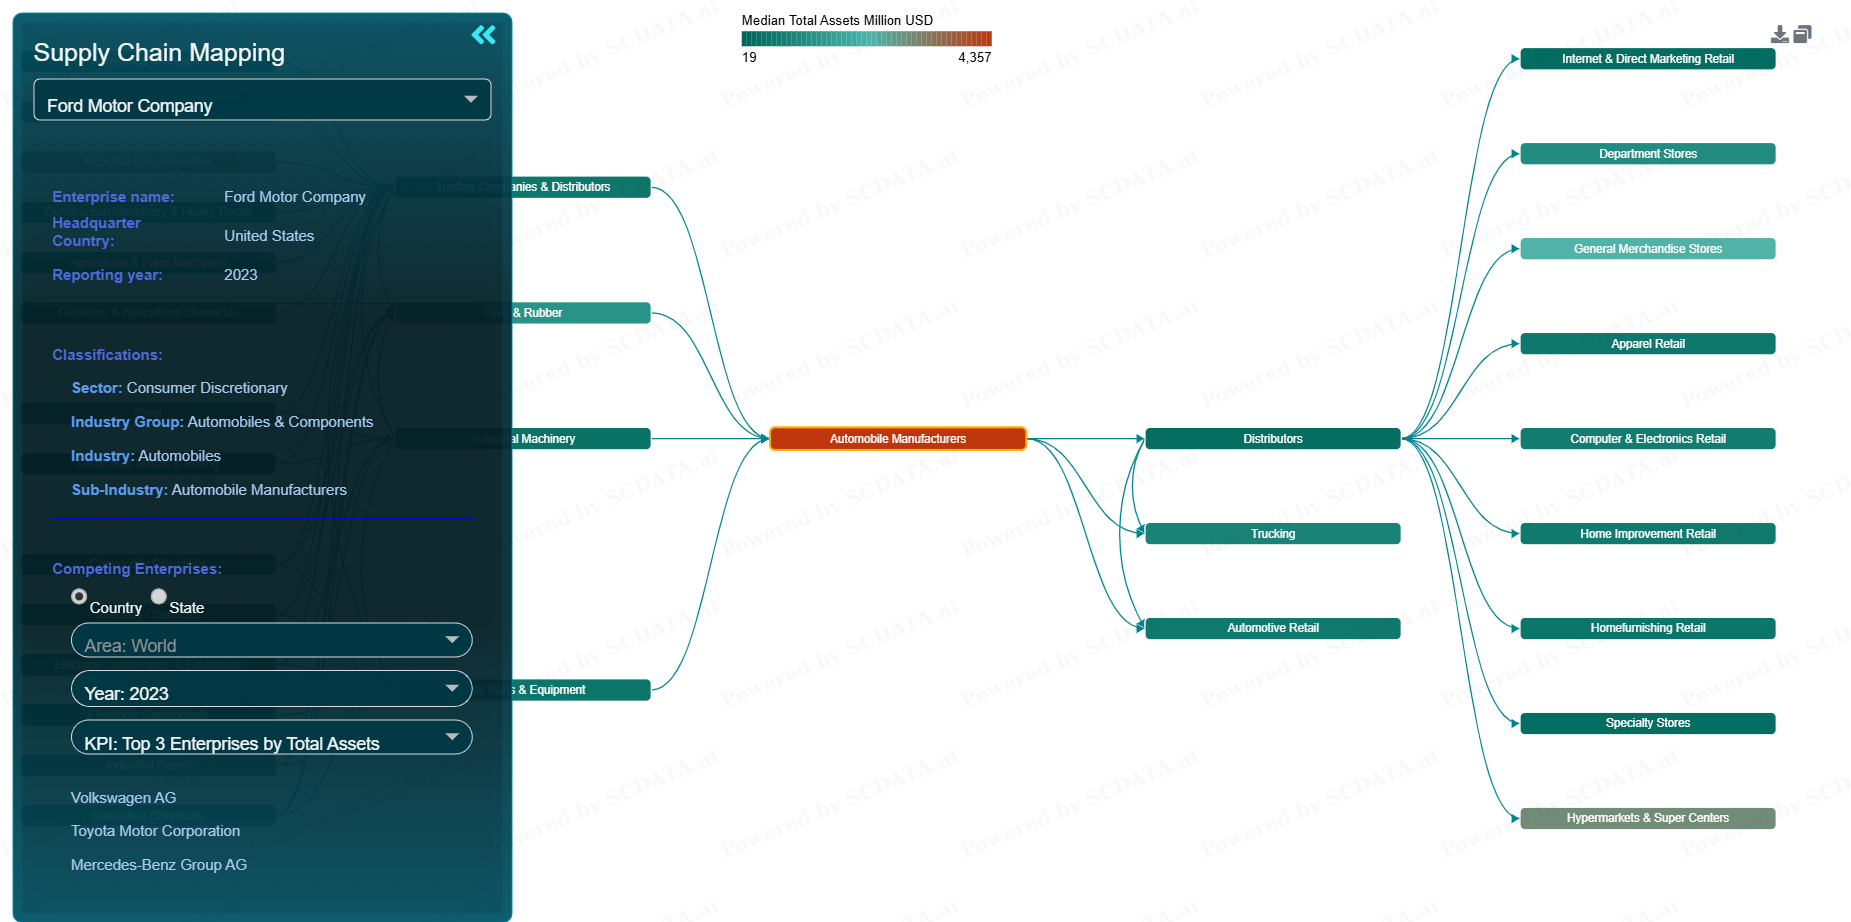The height and width of the screenshot is (922, 1851).
Task: Select the Department Stores node
Action: [x=1647, y=154]
